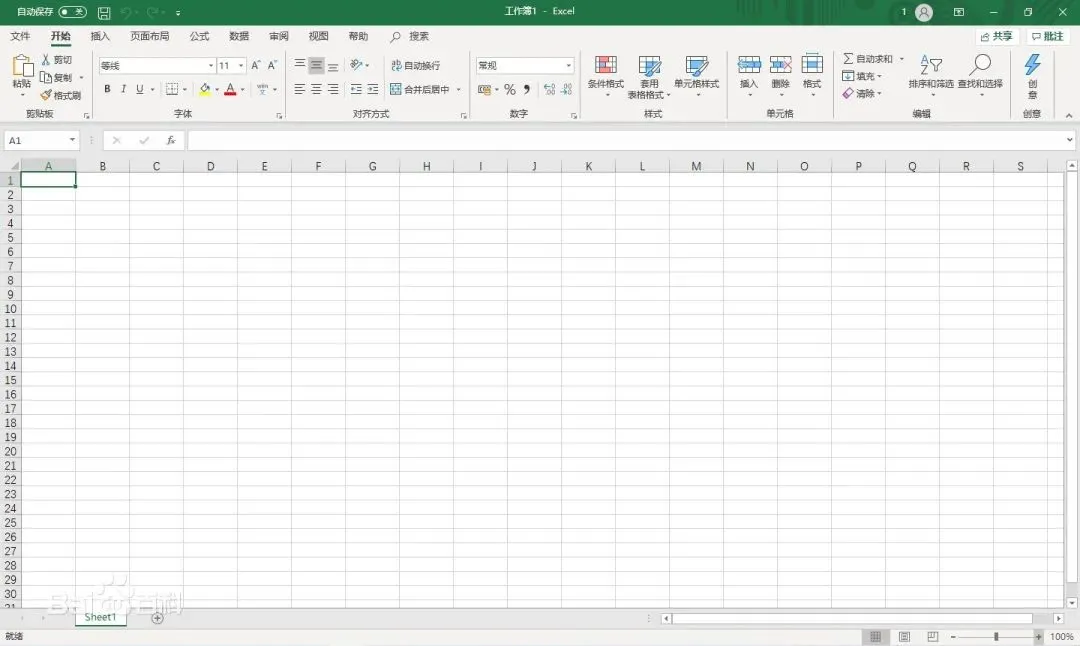Open the font name dropdown

click(211, 65)
